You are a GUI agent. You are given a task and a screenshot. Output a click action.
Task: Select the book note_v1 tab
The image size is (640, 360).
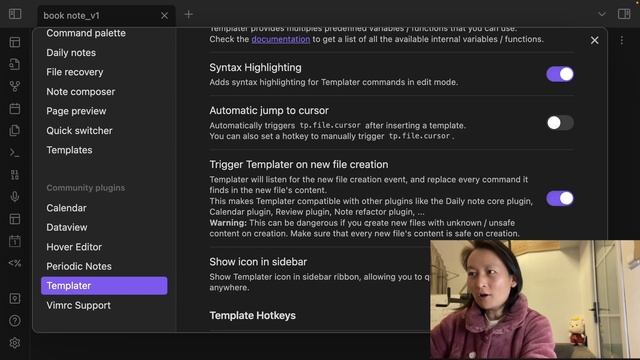(x=107, y=16)
